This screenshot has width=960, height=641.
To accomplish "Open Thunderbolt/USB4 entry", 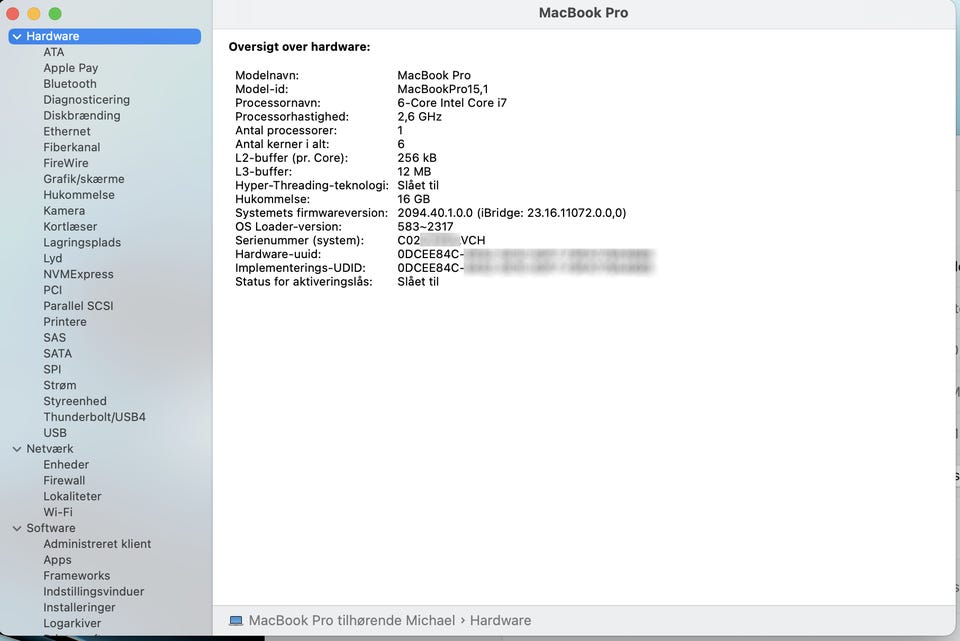I will tap(94, 418).
